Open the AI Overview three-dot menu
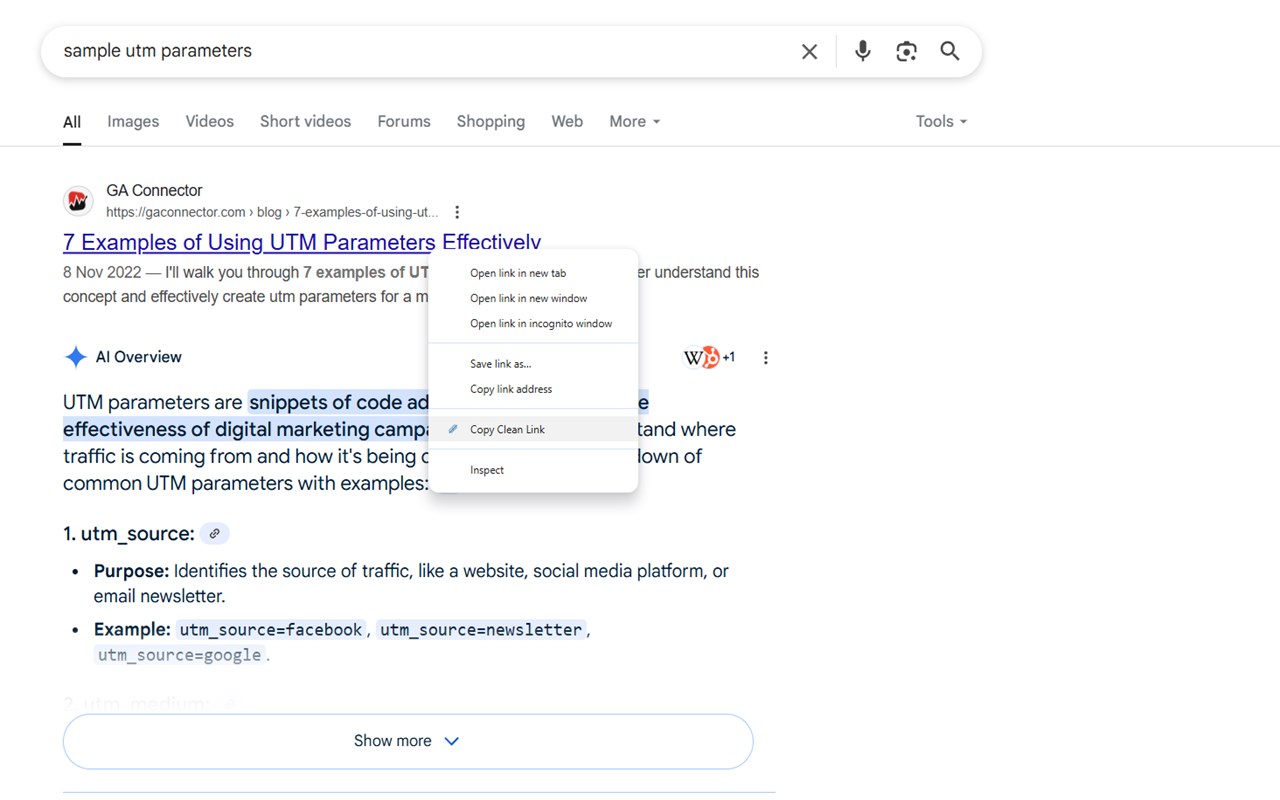The width and height of the screenshot is (1280, 800). [x=766, y=358]
